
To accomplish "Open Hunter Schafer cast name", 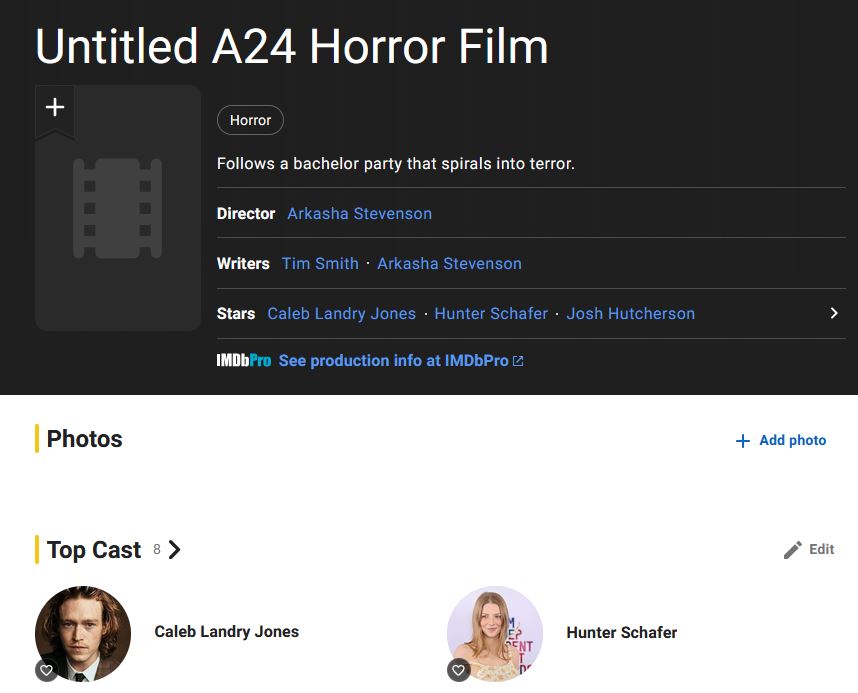I will [622, 632].
